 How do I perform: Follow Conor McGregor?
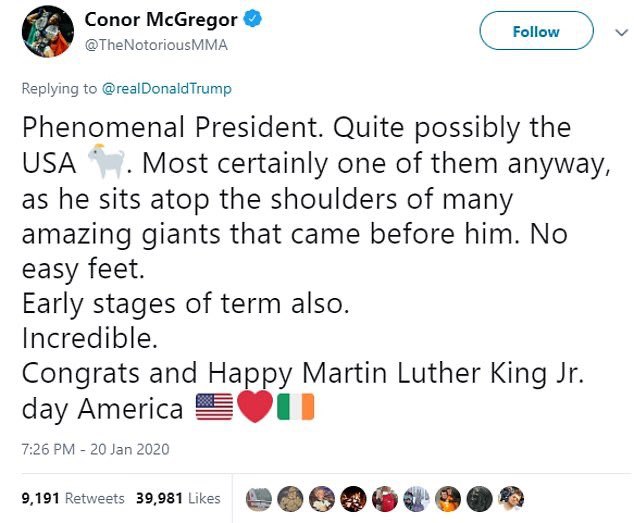click(535, 32)
